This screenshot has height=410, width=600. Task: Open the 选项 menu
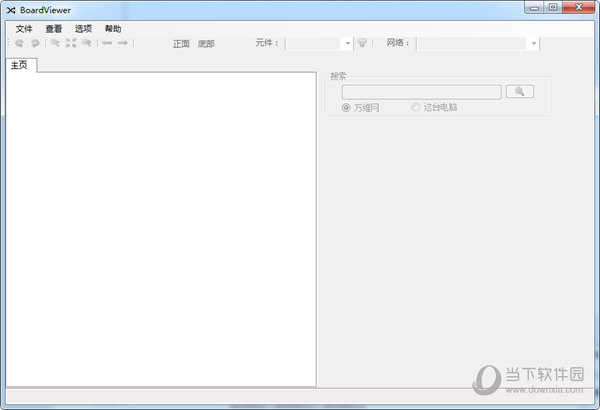83,29
